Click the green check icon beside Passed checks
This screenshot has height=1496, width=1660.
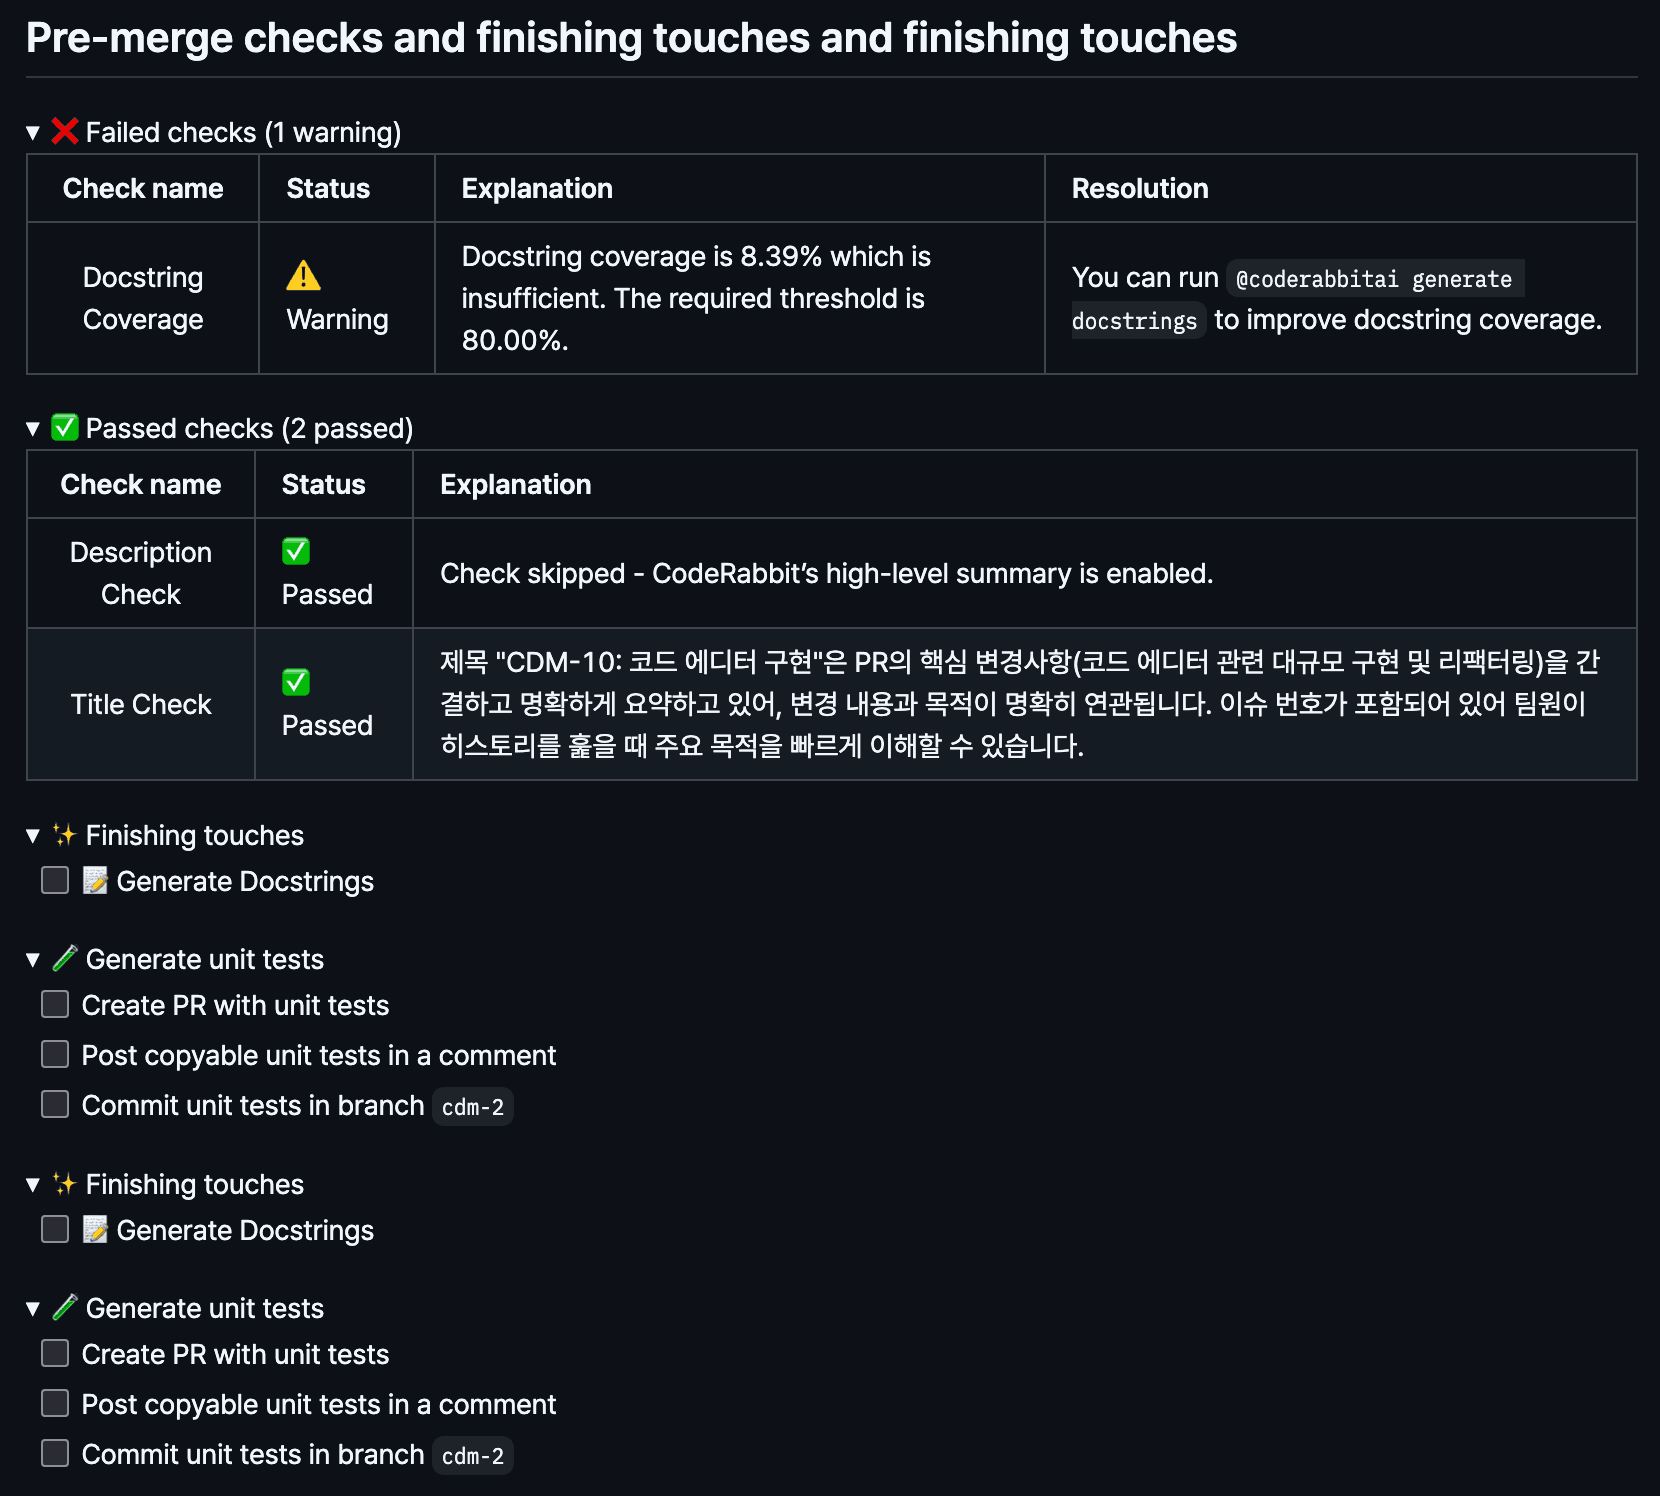63,428
